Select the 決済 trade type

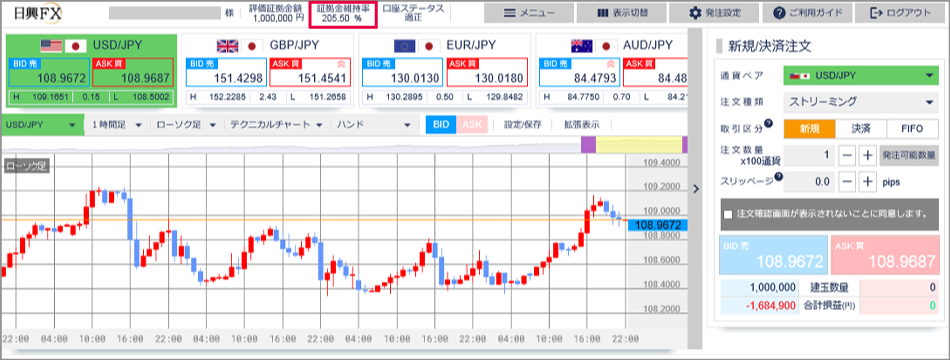pos(860,129)
